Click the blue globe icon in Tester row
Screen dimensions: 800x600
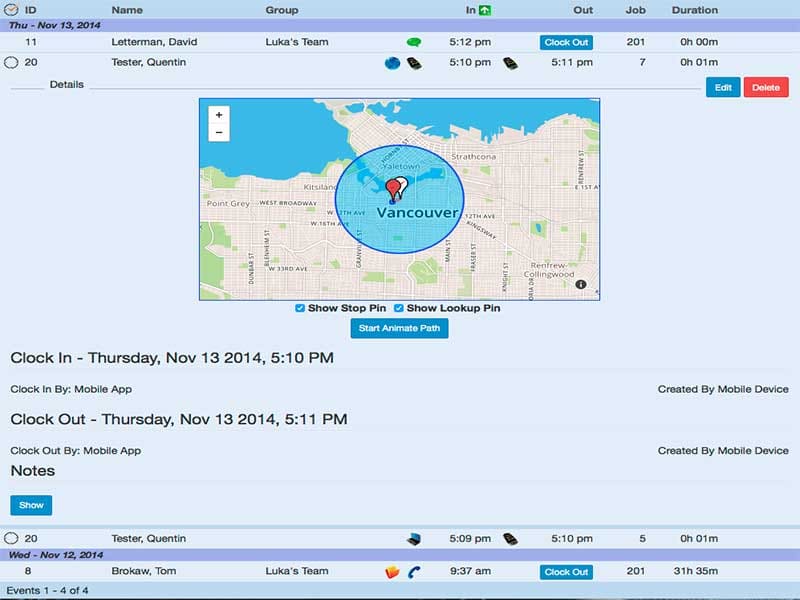[392, 62]
